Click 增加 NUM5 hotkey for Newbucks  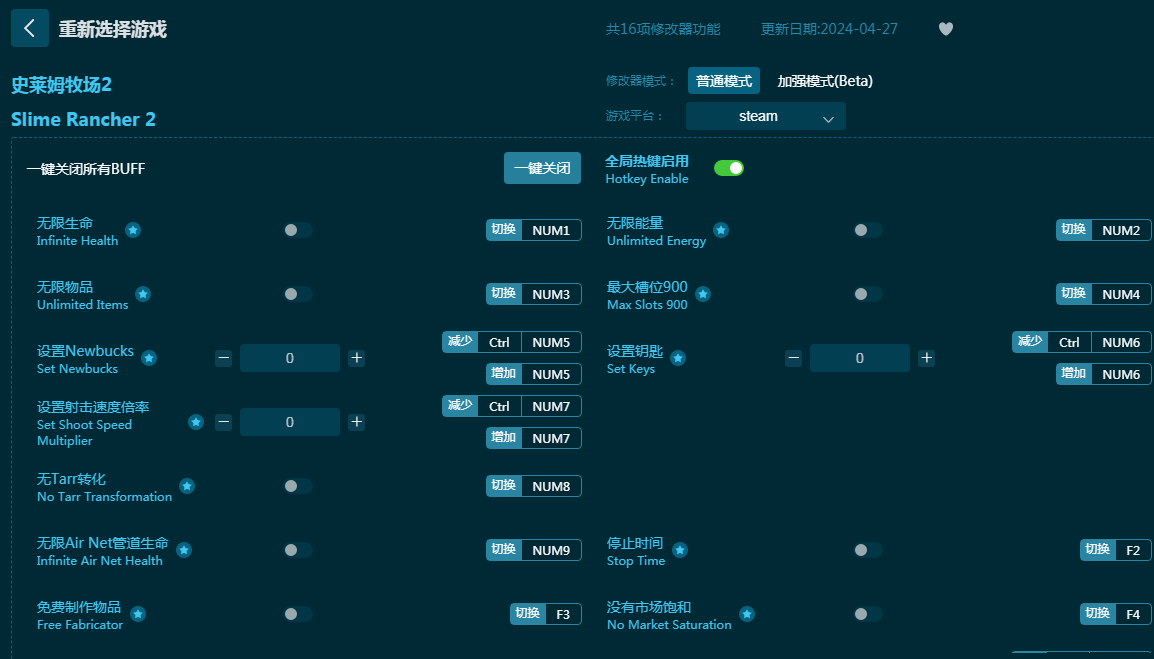tap(534, 374)
